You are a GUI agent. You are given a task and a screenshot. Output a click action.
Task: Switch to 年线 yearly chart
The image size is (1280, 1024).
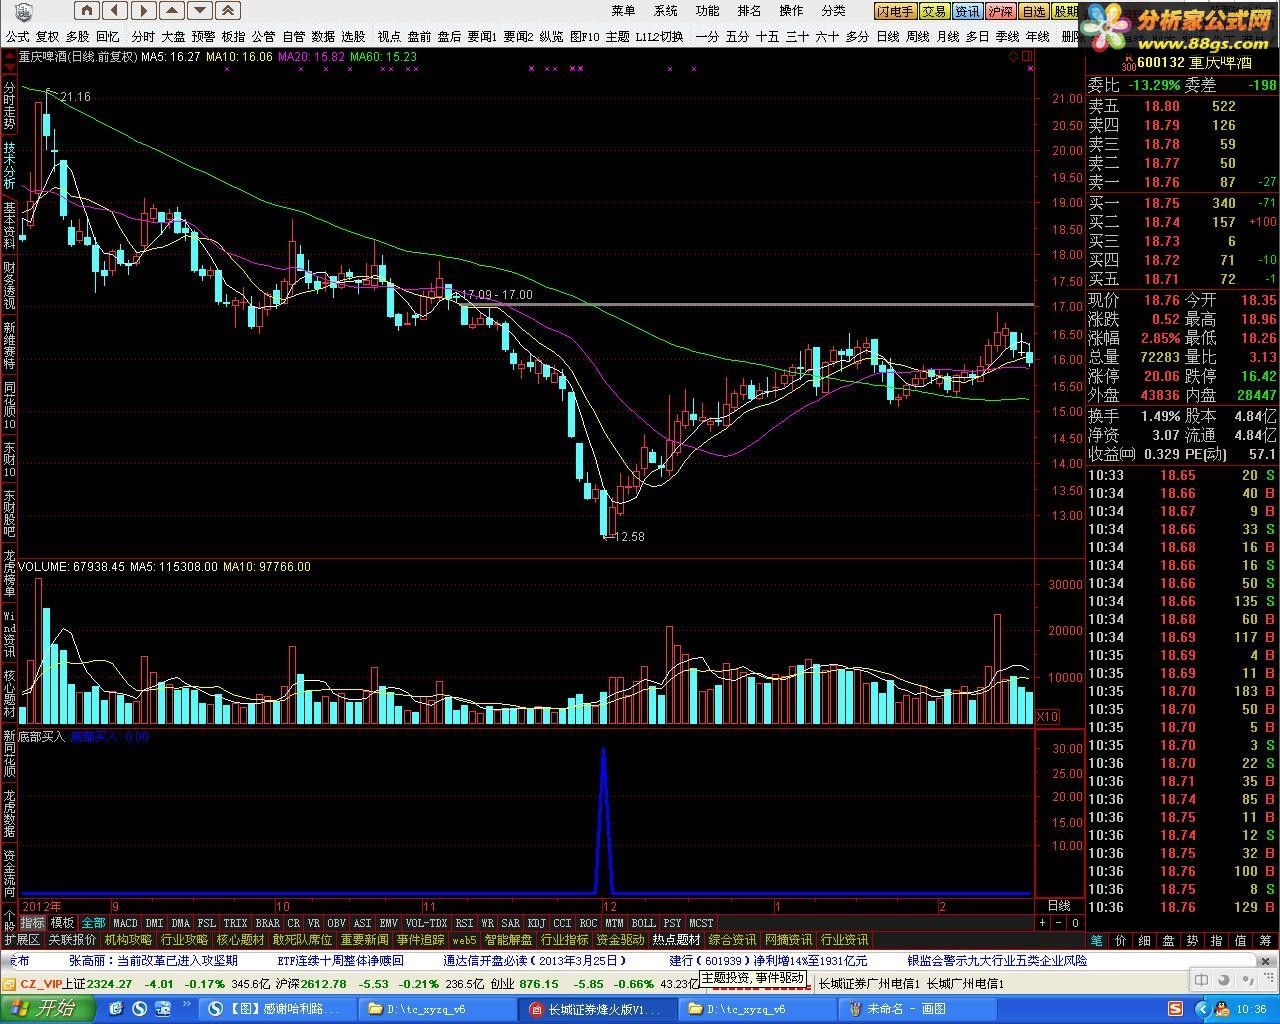[1037, 36]
